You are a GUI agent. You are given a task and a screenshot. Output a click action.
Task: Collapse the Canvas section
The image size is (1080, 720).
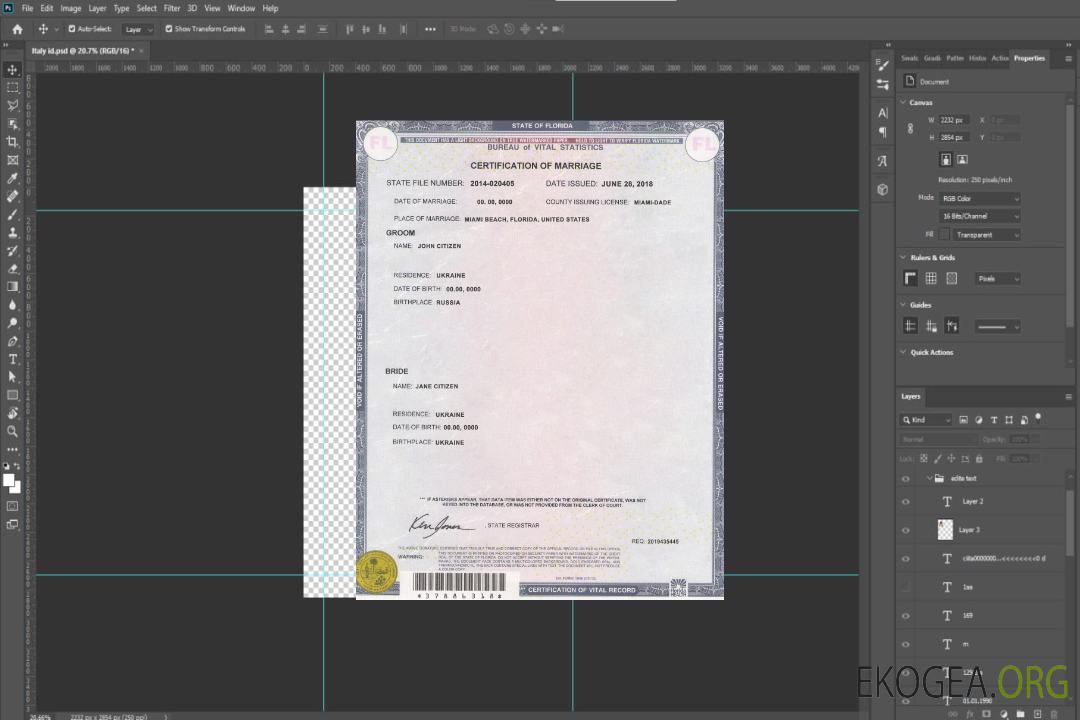point(903,102)
